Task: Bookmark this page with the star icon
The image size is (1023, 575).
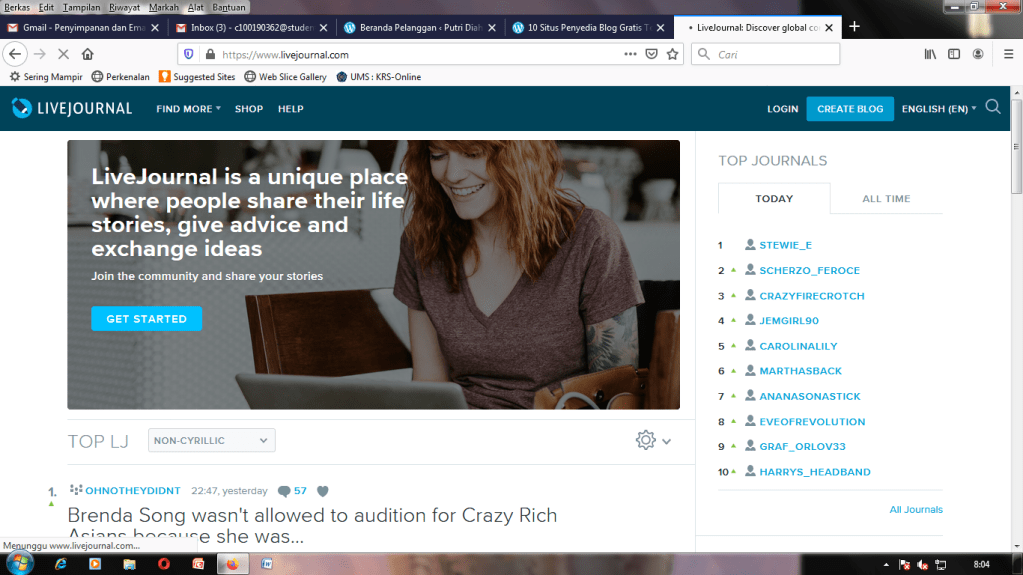Action: point(673,54)
